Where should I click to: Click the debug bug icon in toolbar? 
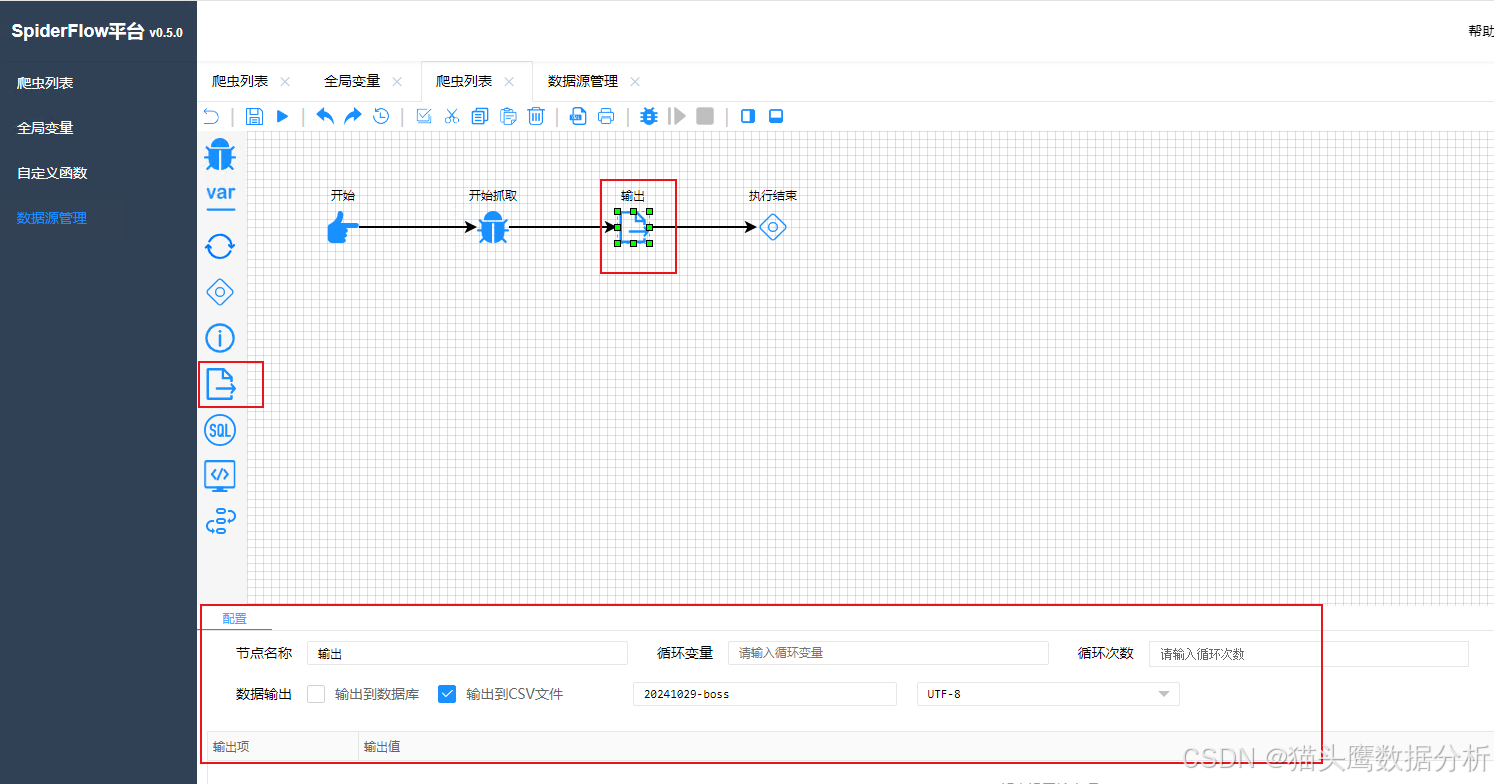648,116
